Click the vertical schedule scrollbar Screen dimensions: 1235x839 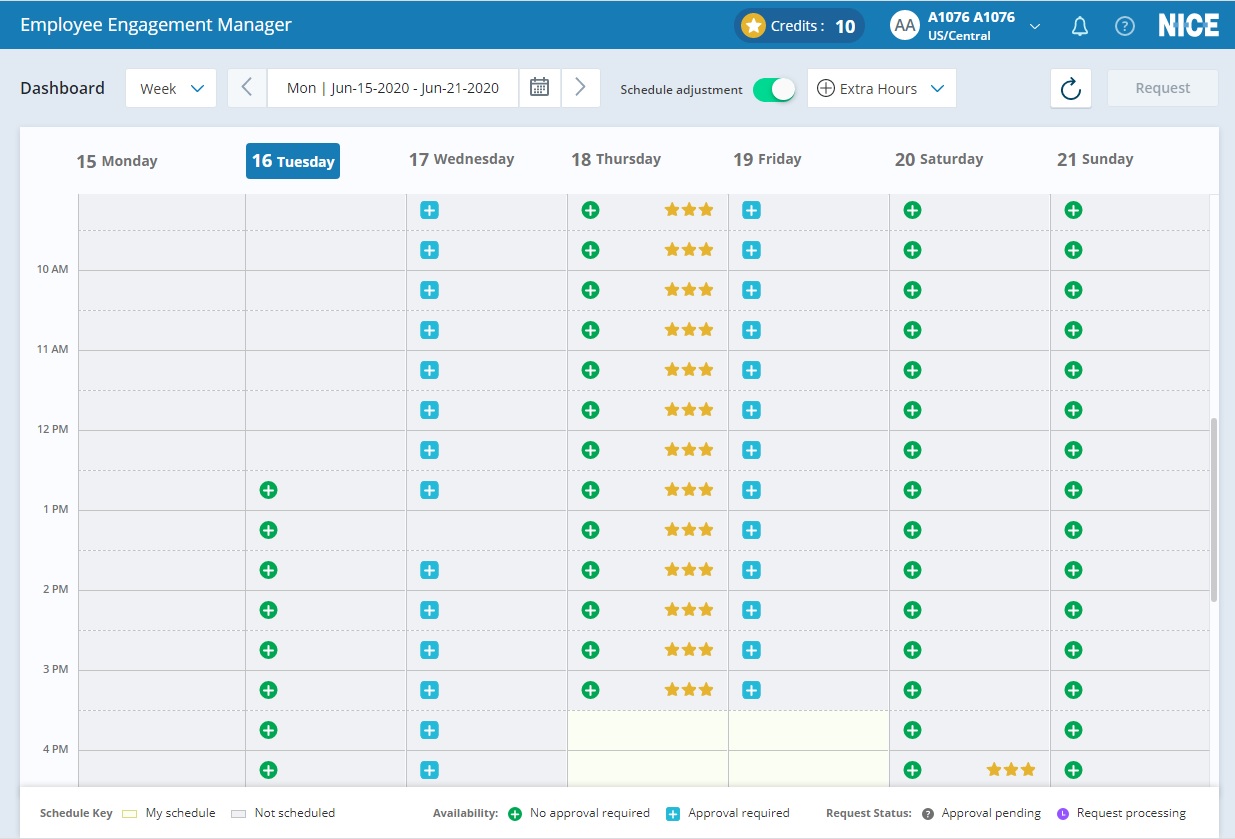[1214, 508]
